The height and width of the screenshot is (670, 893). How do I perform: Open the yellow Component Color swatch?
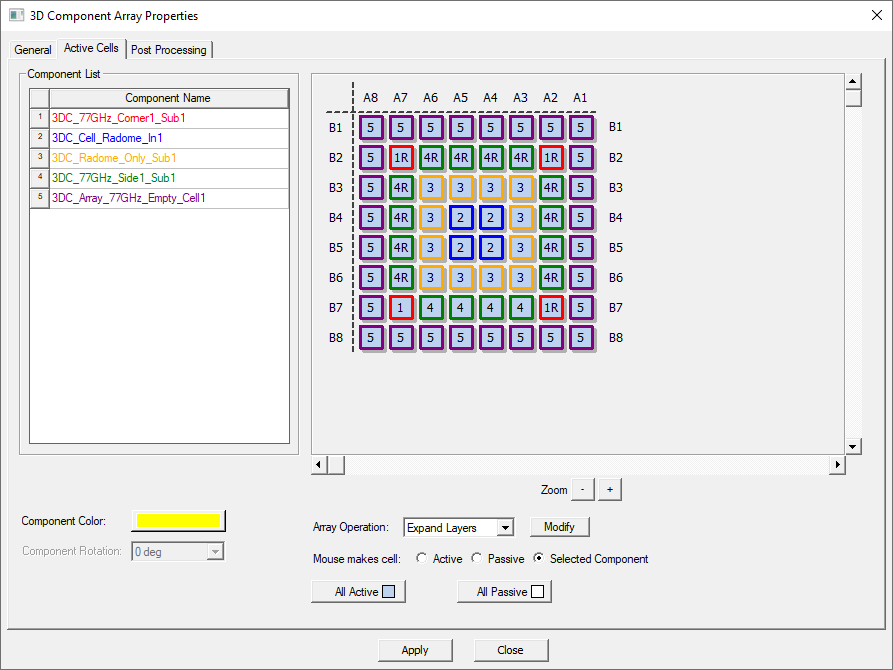pos(179,521)
